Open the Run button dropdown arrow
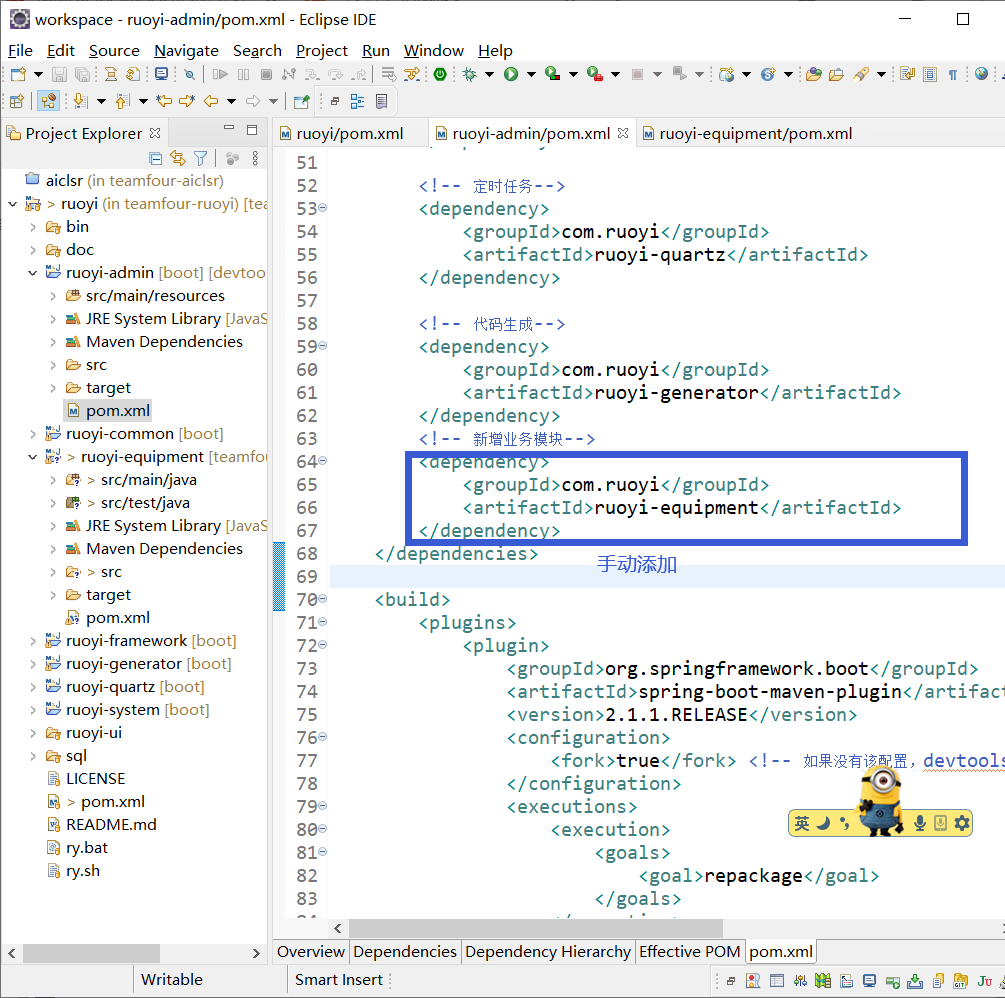The height and width of the screenshot is (998, 1005). coord(531,74)
